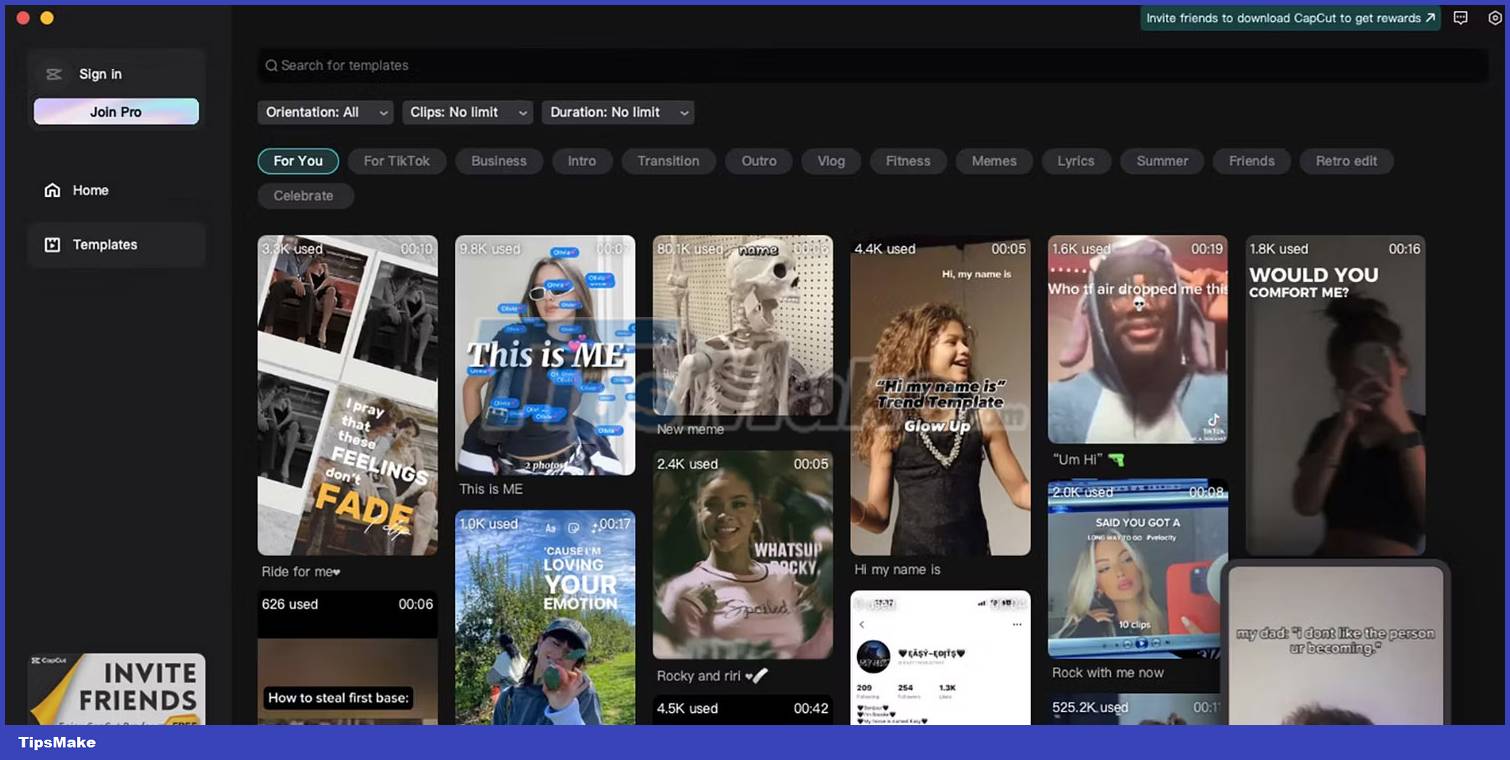Screen dimensions: 1510x760
Task: Open the Duration dropdown
Action: click(x=617, y=112)
